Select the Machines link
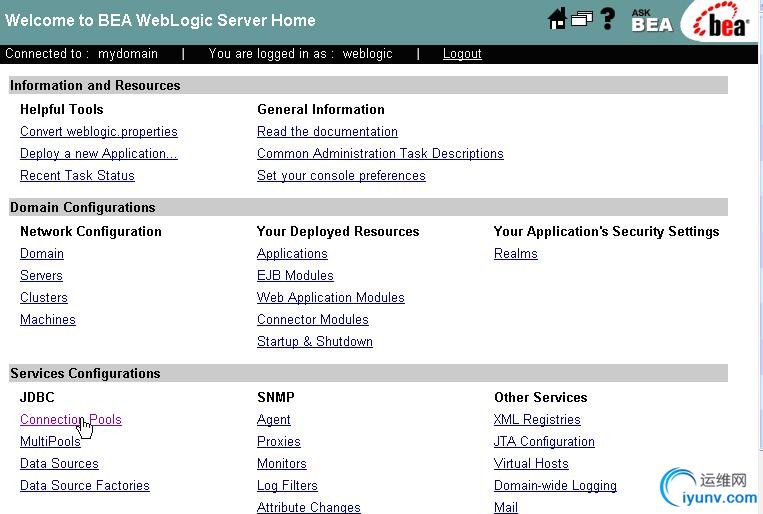 (x=48, y=319)
